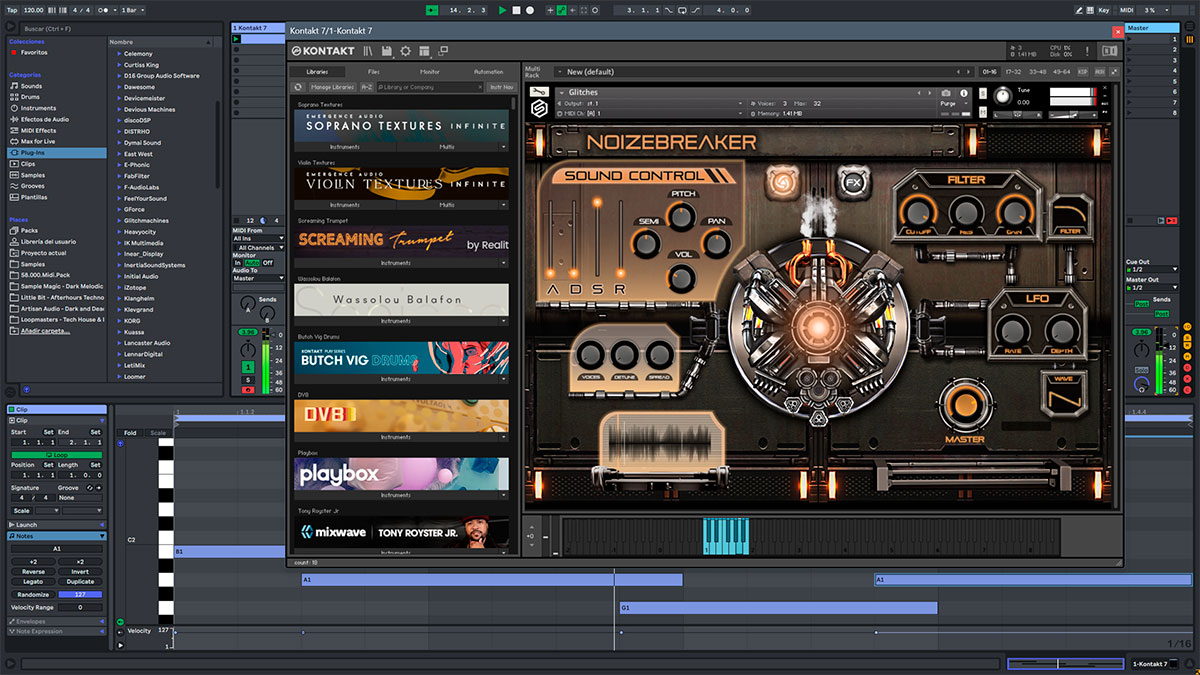Select Instruments category in Ableton browser
This screenshot has width=1200, height=675.
click(38, 108)
